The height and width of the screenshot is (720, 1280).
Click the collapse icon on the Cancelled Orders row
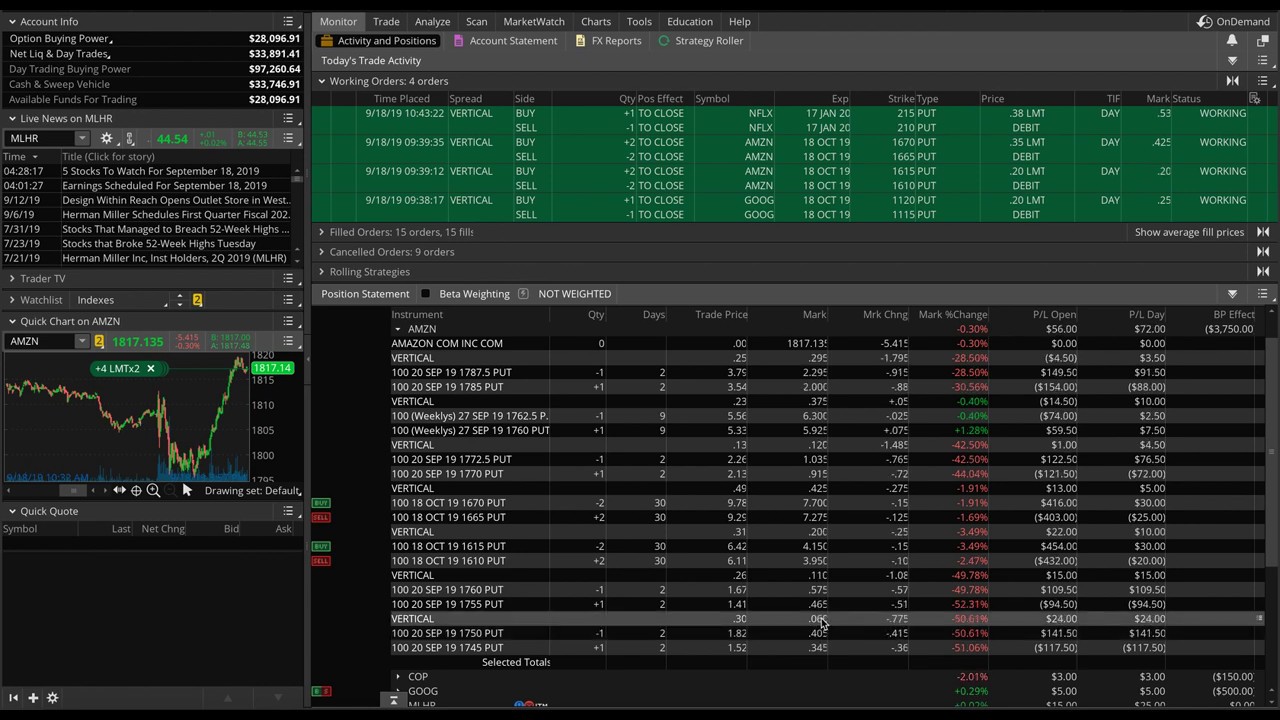click(1263, 252)
